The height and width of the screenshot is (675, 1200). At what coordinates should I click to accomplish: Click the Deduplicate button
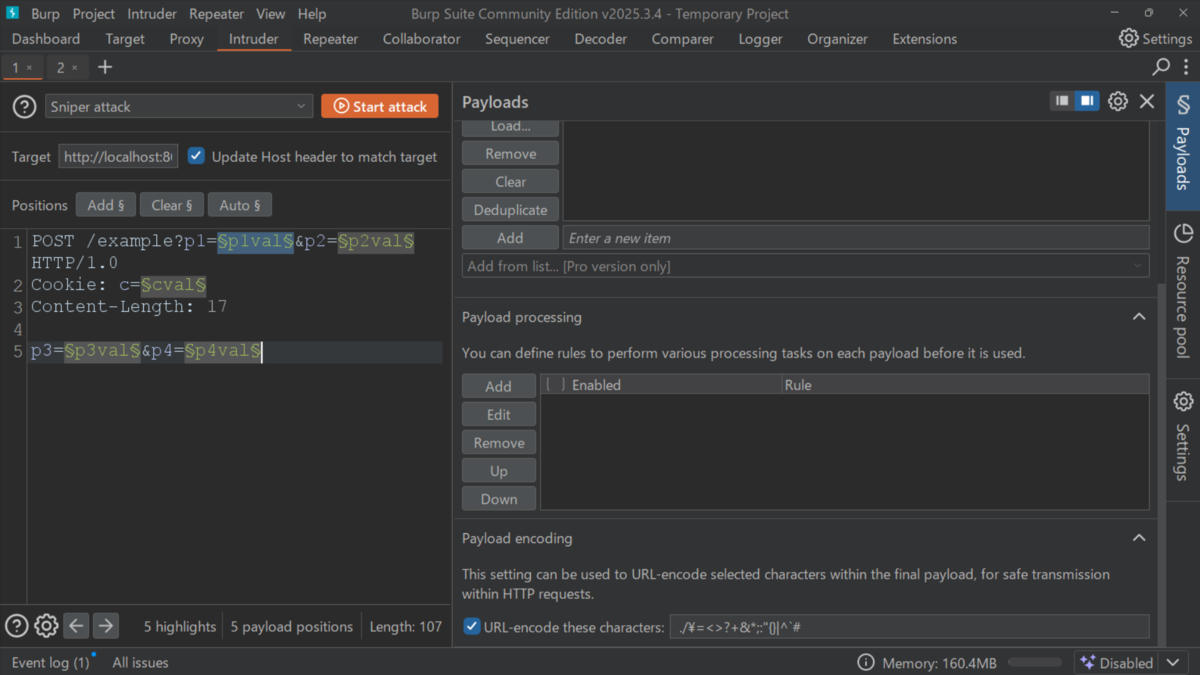[510, 210]
